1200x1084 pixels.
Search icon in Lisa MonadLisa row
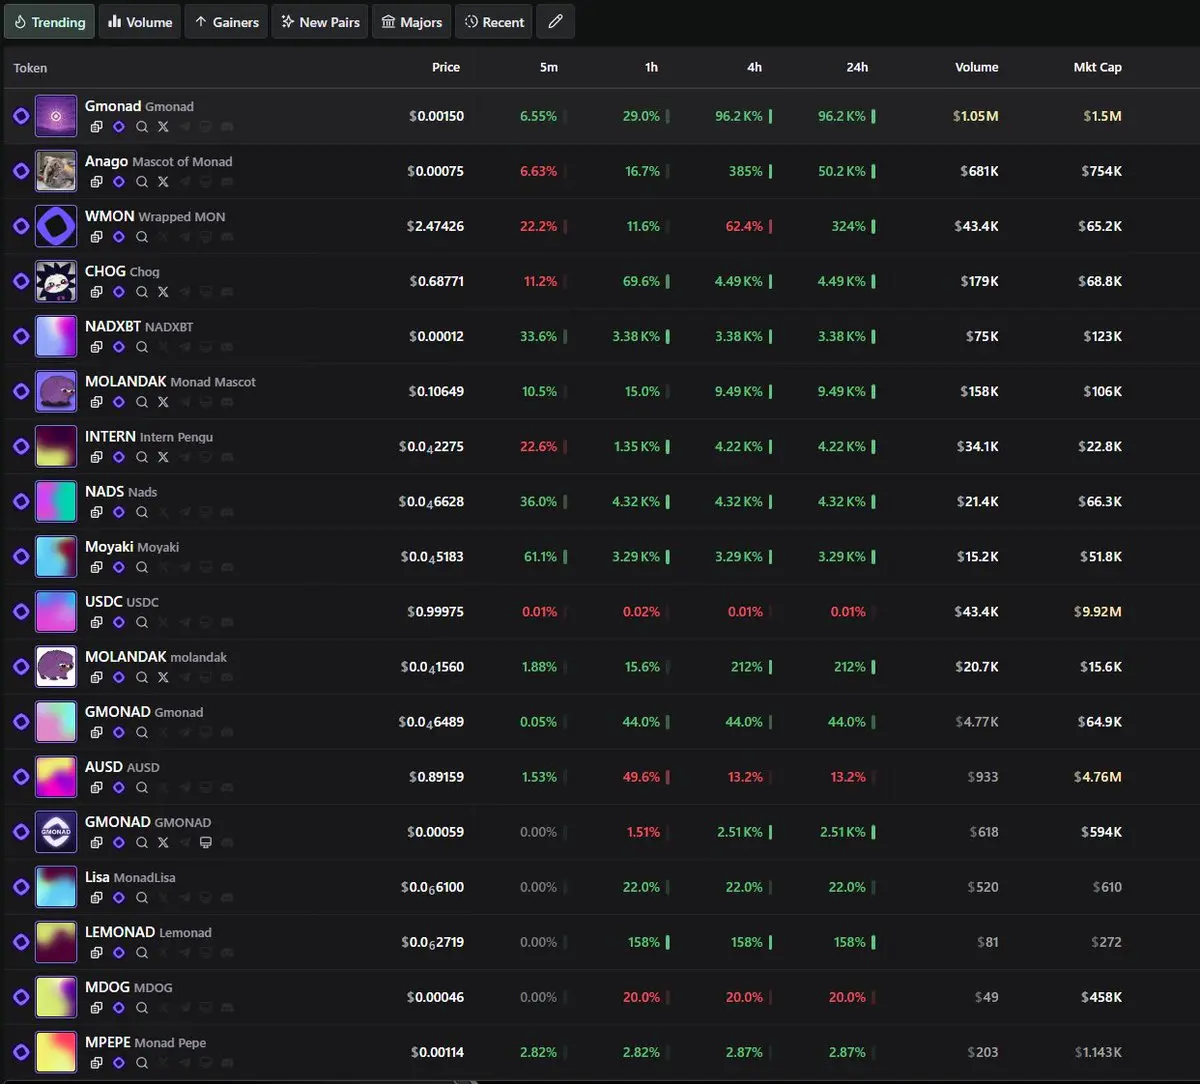(x=142, y=897)
